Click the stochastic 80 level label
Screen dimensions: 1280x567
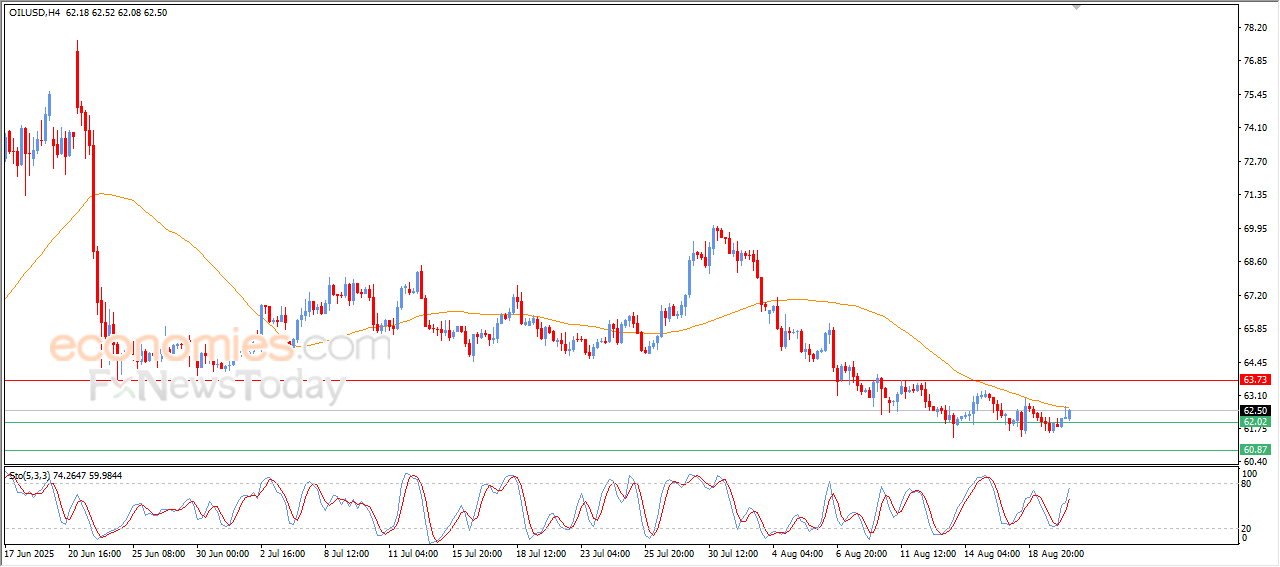pyautogui.click(x=1247, y=485)
